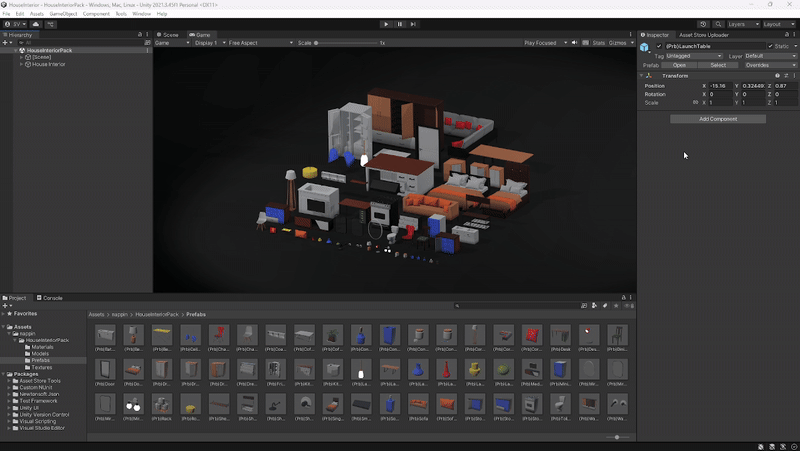The height and width of the screenshot is (451, 800).
Task: Click the Game view Scale slider handle
Action: 316,43
